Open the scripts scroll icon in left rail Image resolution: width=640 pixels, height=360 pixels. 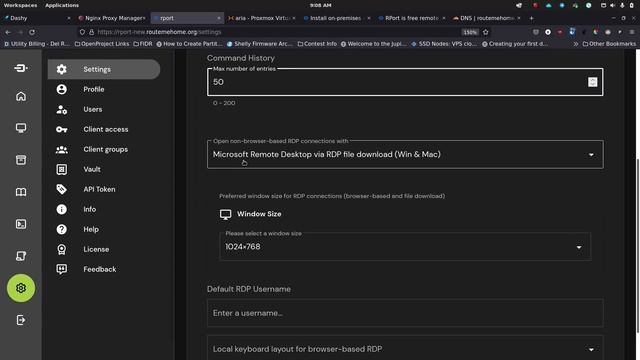[21, 256]
